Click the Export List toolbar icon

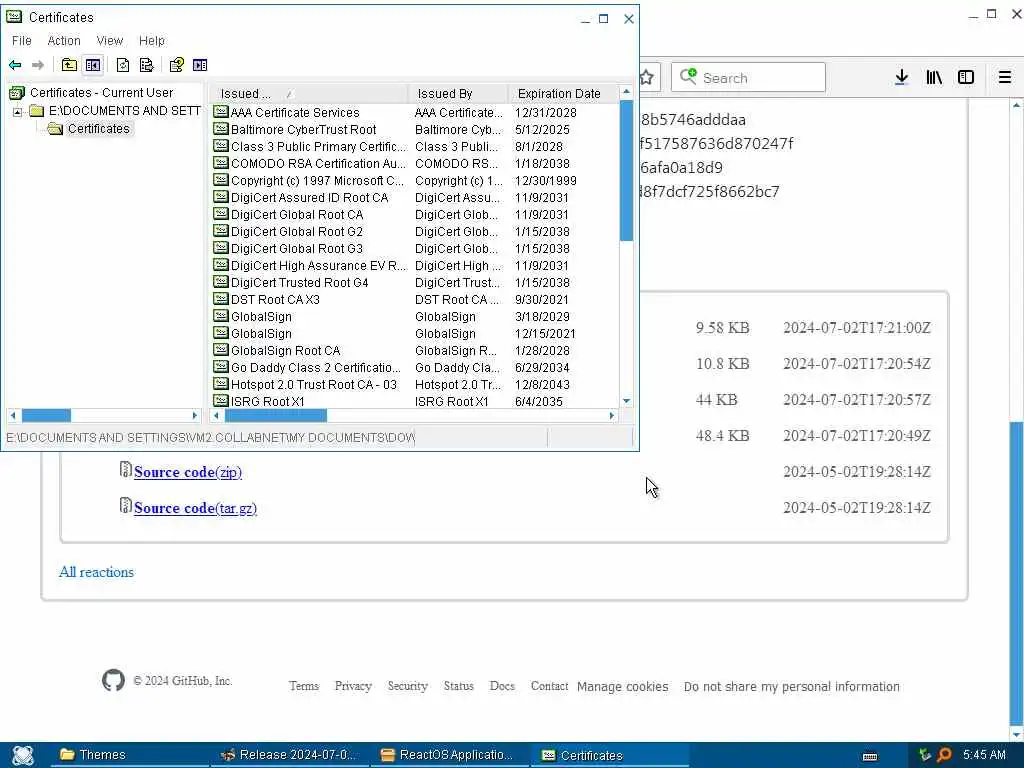pos(146,65)
